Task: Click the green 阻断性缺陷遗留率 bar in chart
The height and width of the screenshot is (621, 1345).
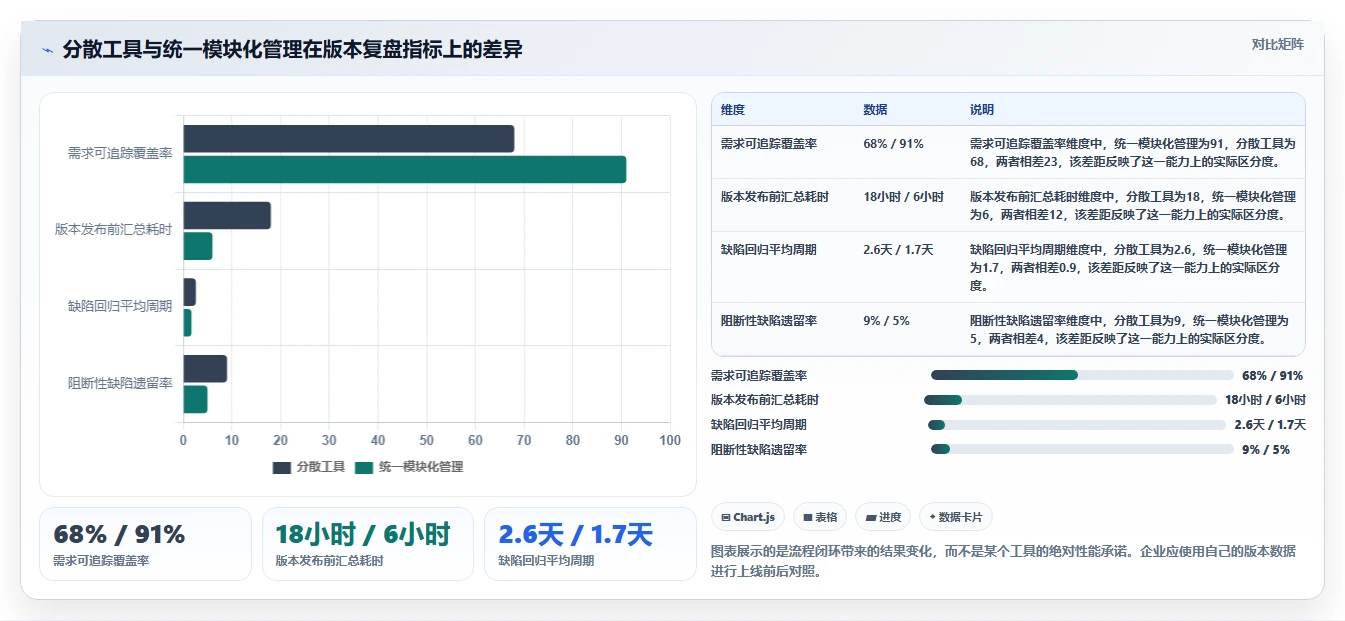Action: 195,399
